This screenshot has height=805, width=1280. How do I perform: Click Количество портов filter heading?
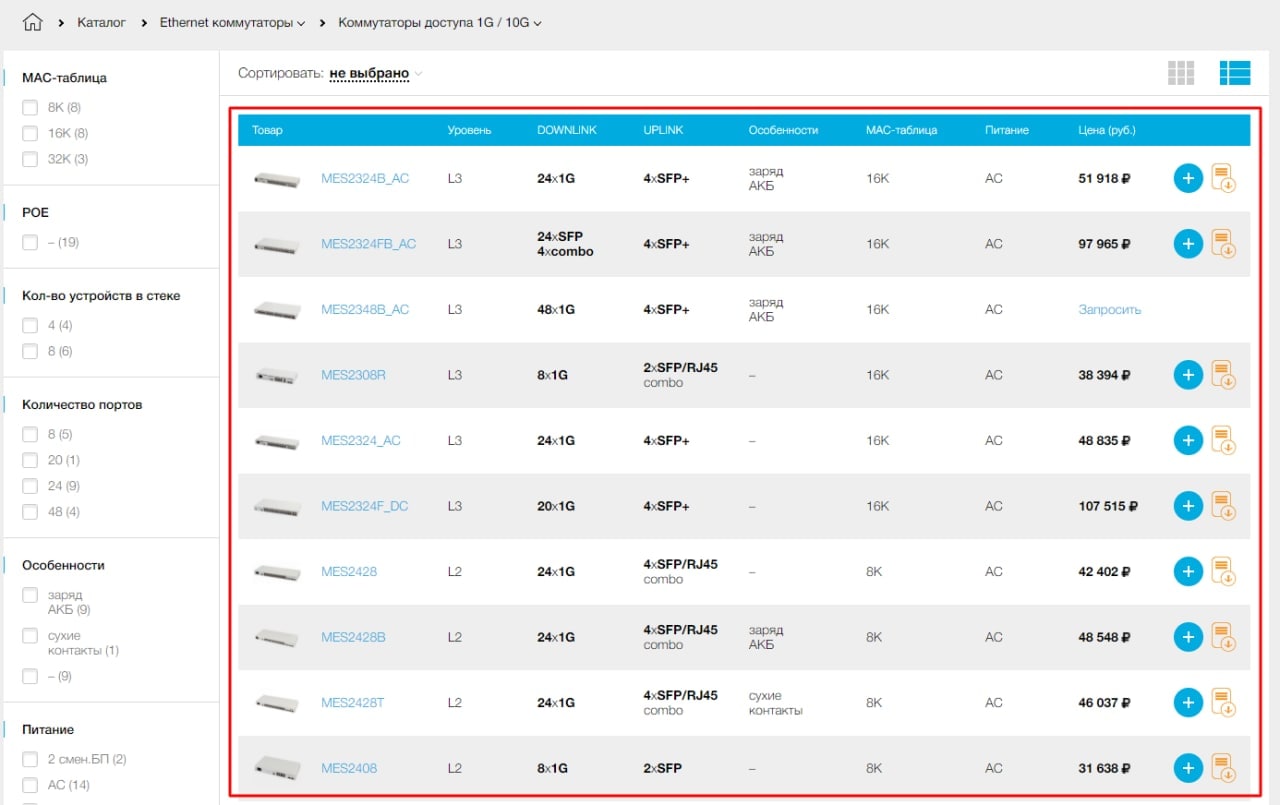click(82, 405)
